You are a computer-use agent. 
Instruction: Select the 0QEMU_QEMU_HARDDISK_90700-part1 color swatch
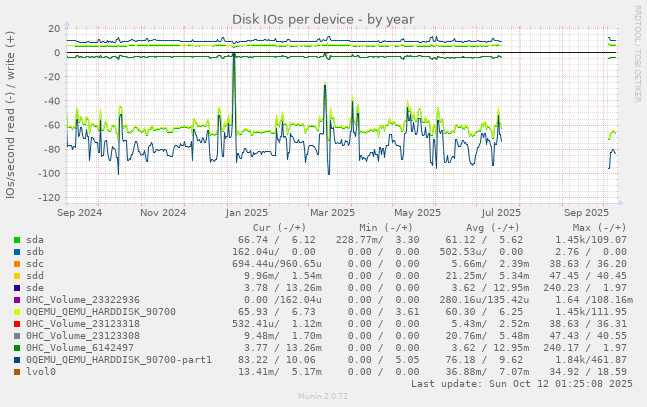17,360
